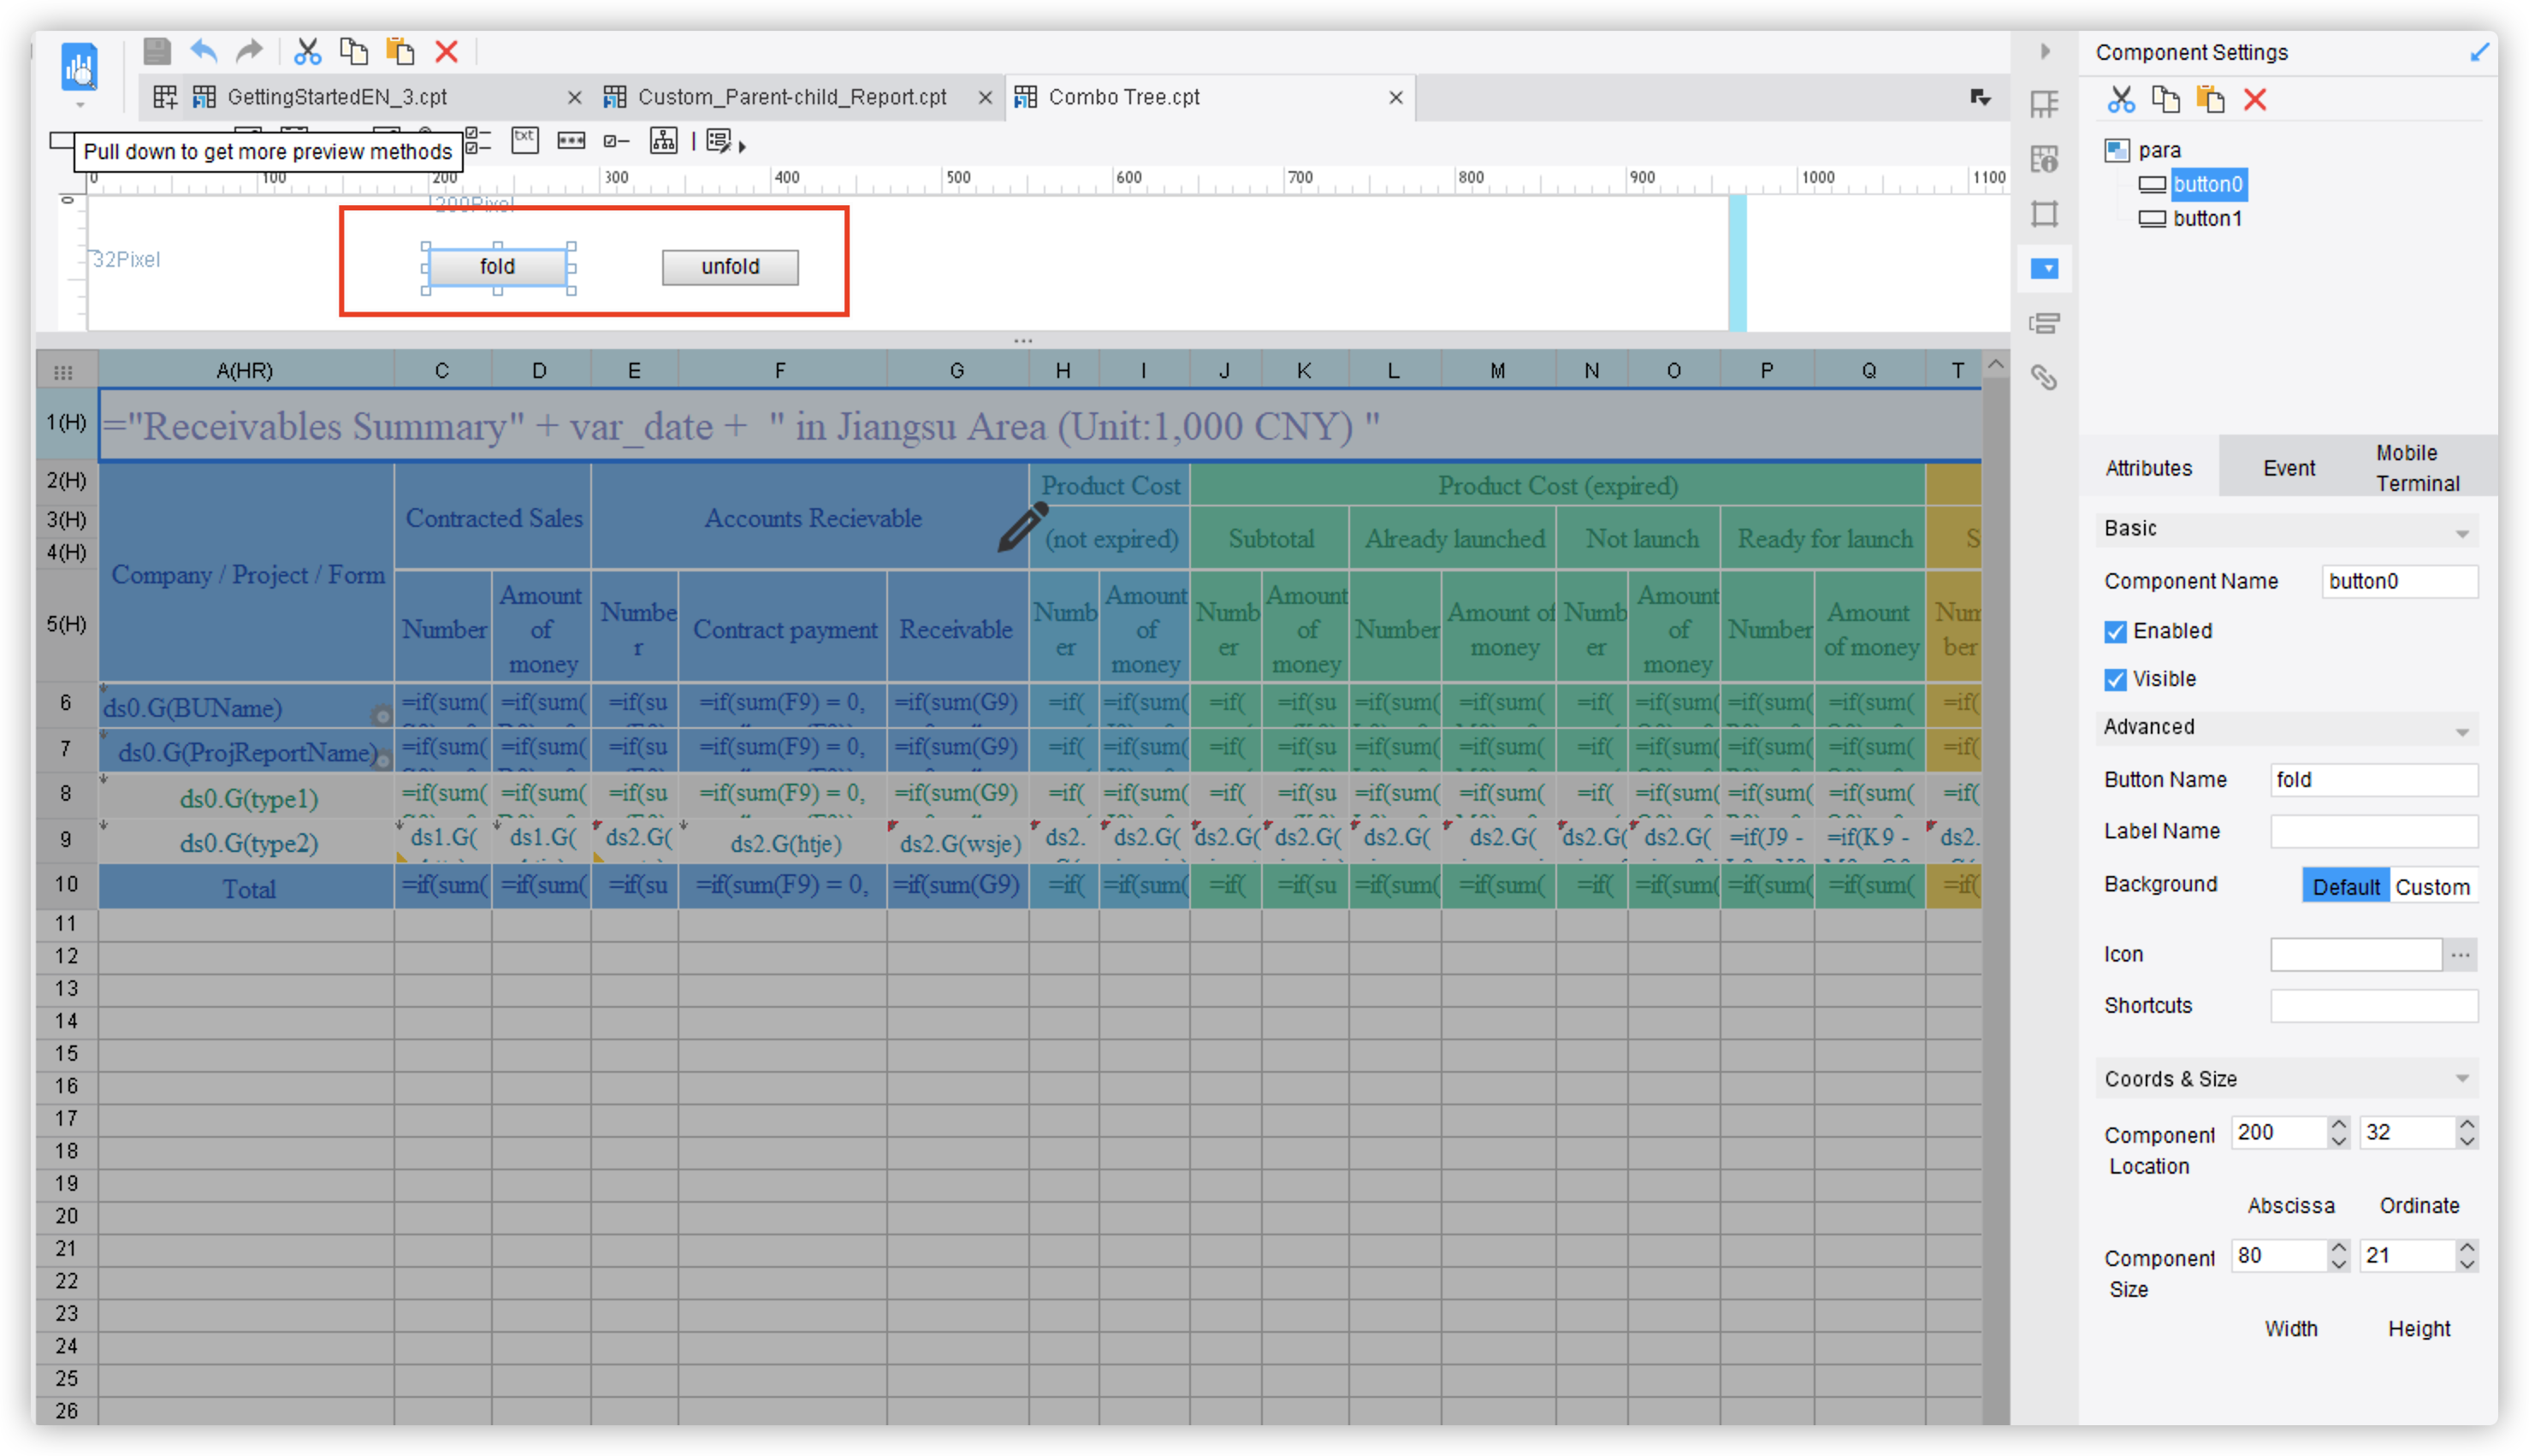Image resolution: width=2529 pixels, height=1456 pixels.
Task: Open the Icon picker via ellipsis button
Action: 2462,954
